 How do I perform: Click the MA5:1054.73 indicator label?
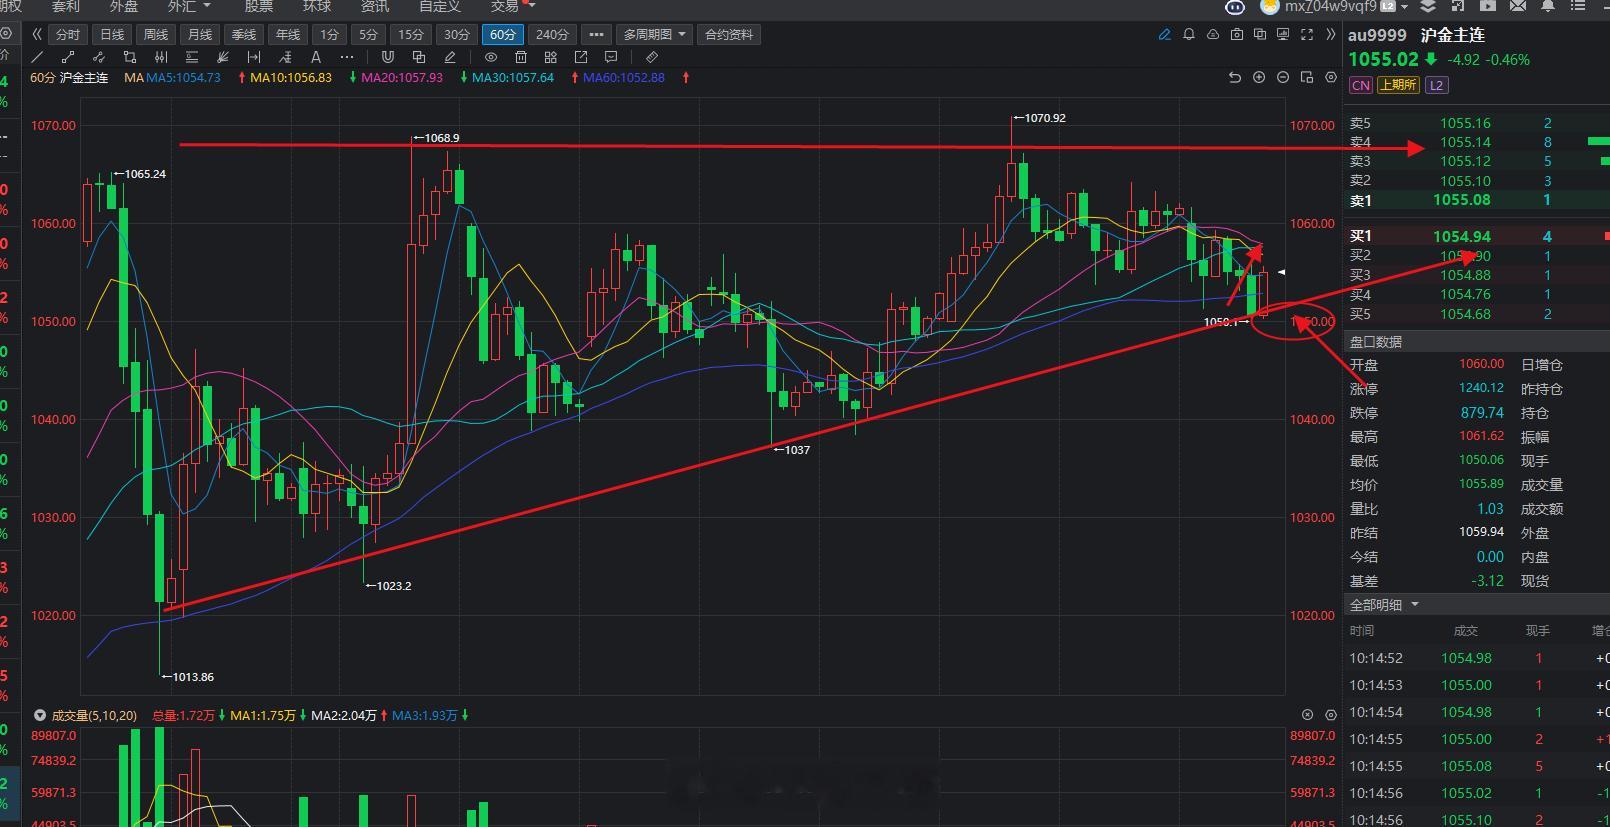183,77
